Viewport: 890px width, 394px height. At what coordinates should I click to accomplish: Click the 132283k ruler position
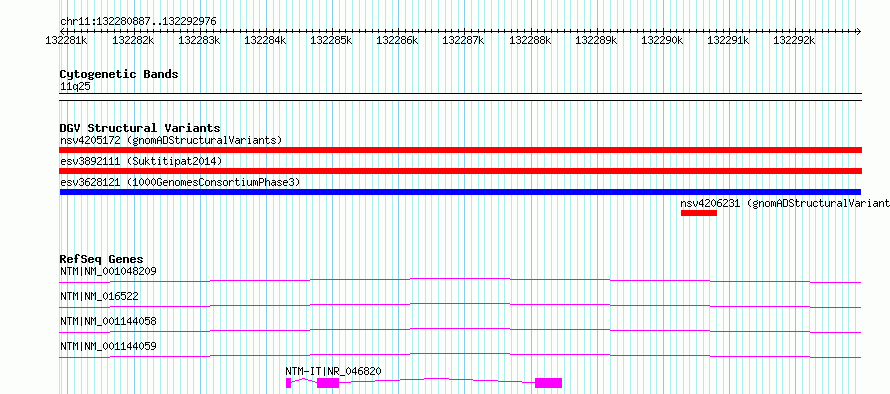[x=199, y=40]
